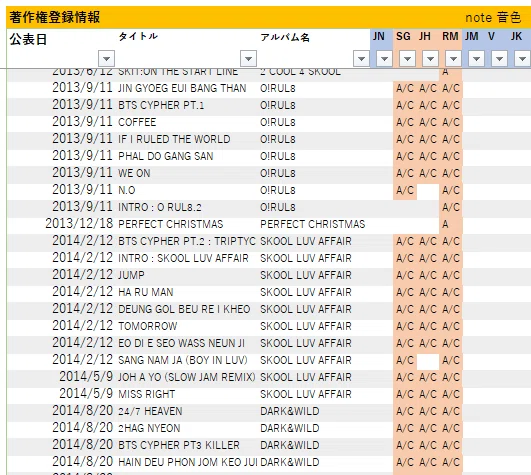Select the 公表日 column header
This screenshot has height=475, width=531.
[x=28, y=39]
